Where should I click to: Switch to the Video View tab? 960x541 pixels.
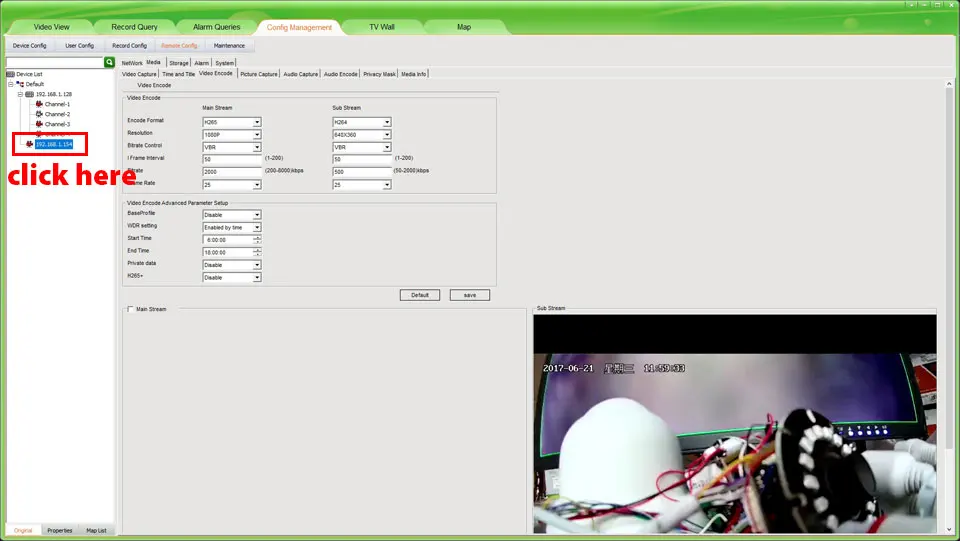coord(51,27)
